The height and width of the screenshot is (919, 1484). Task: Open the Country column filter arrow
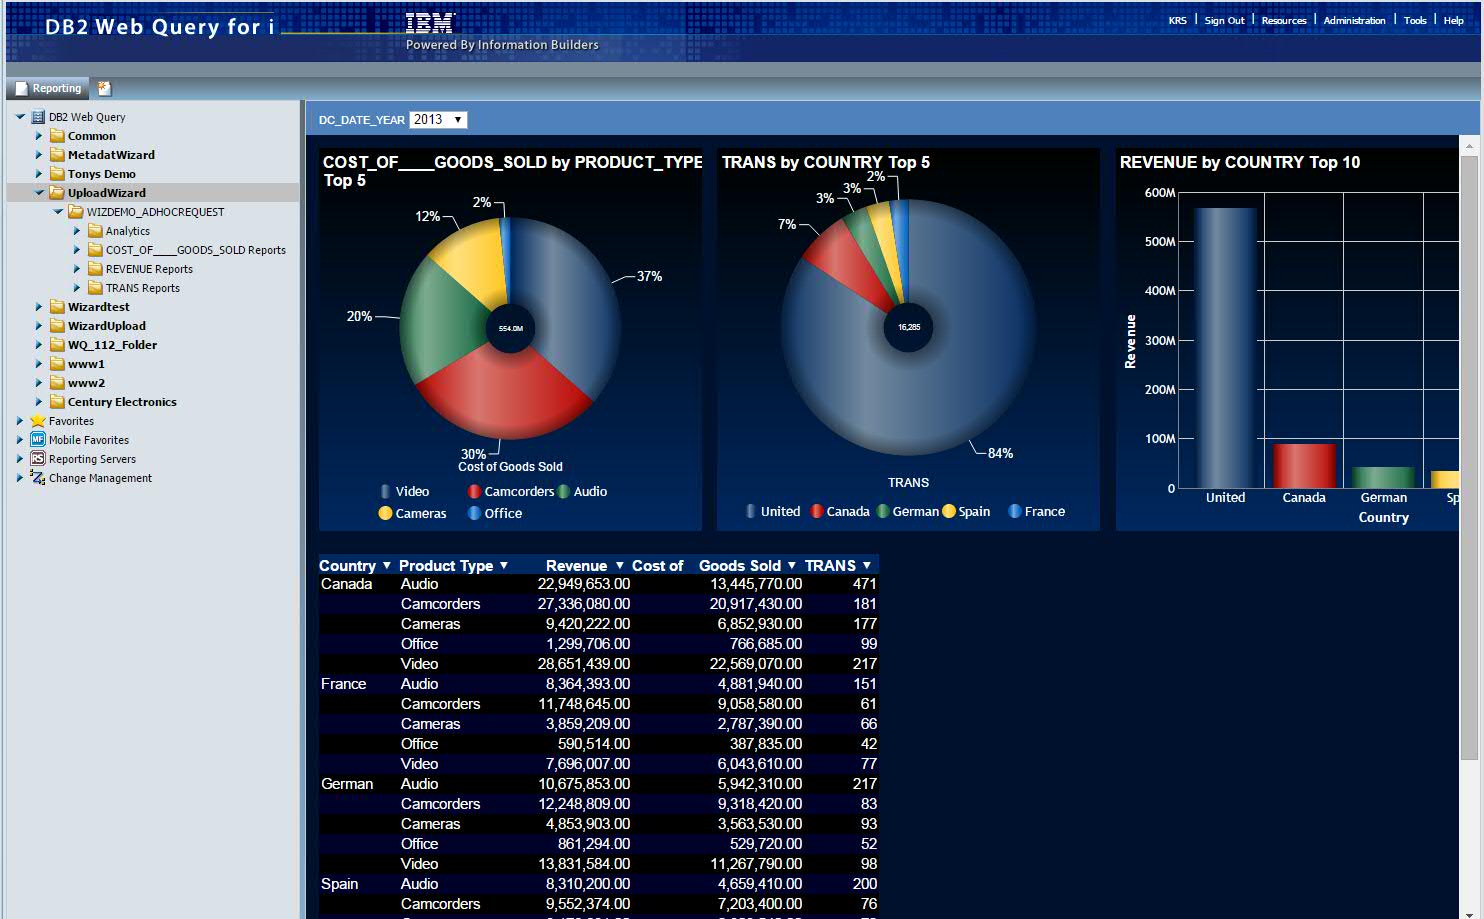click(387, 566)
